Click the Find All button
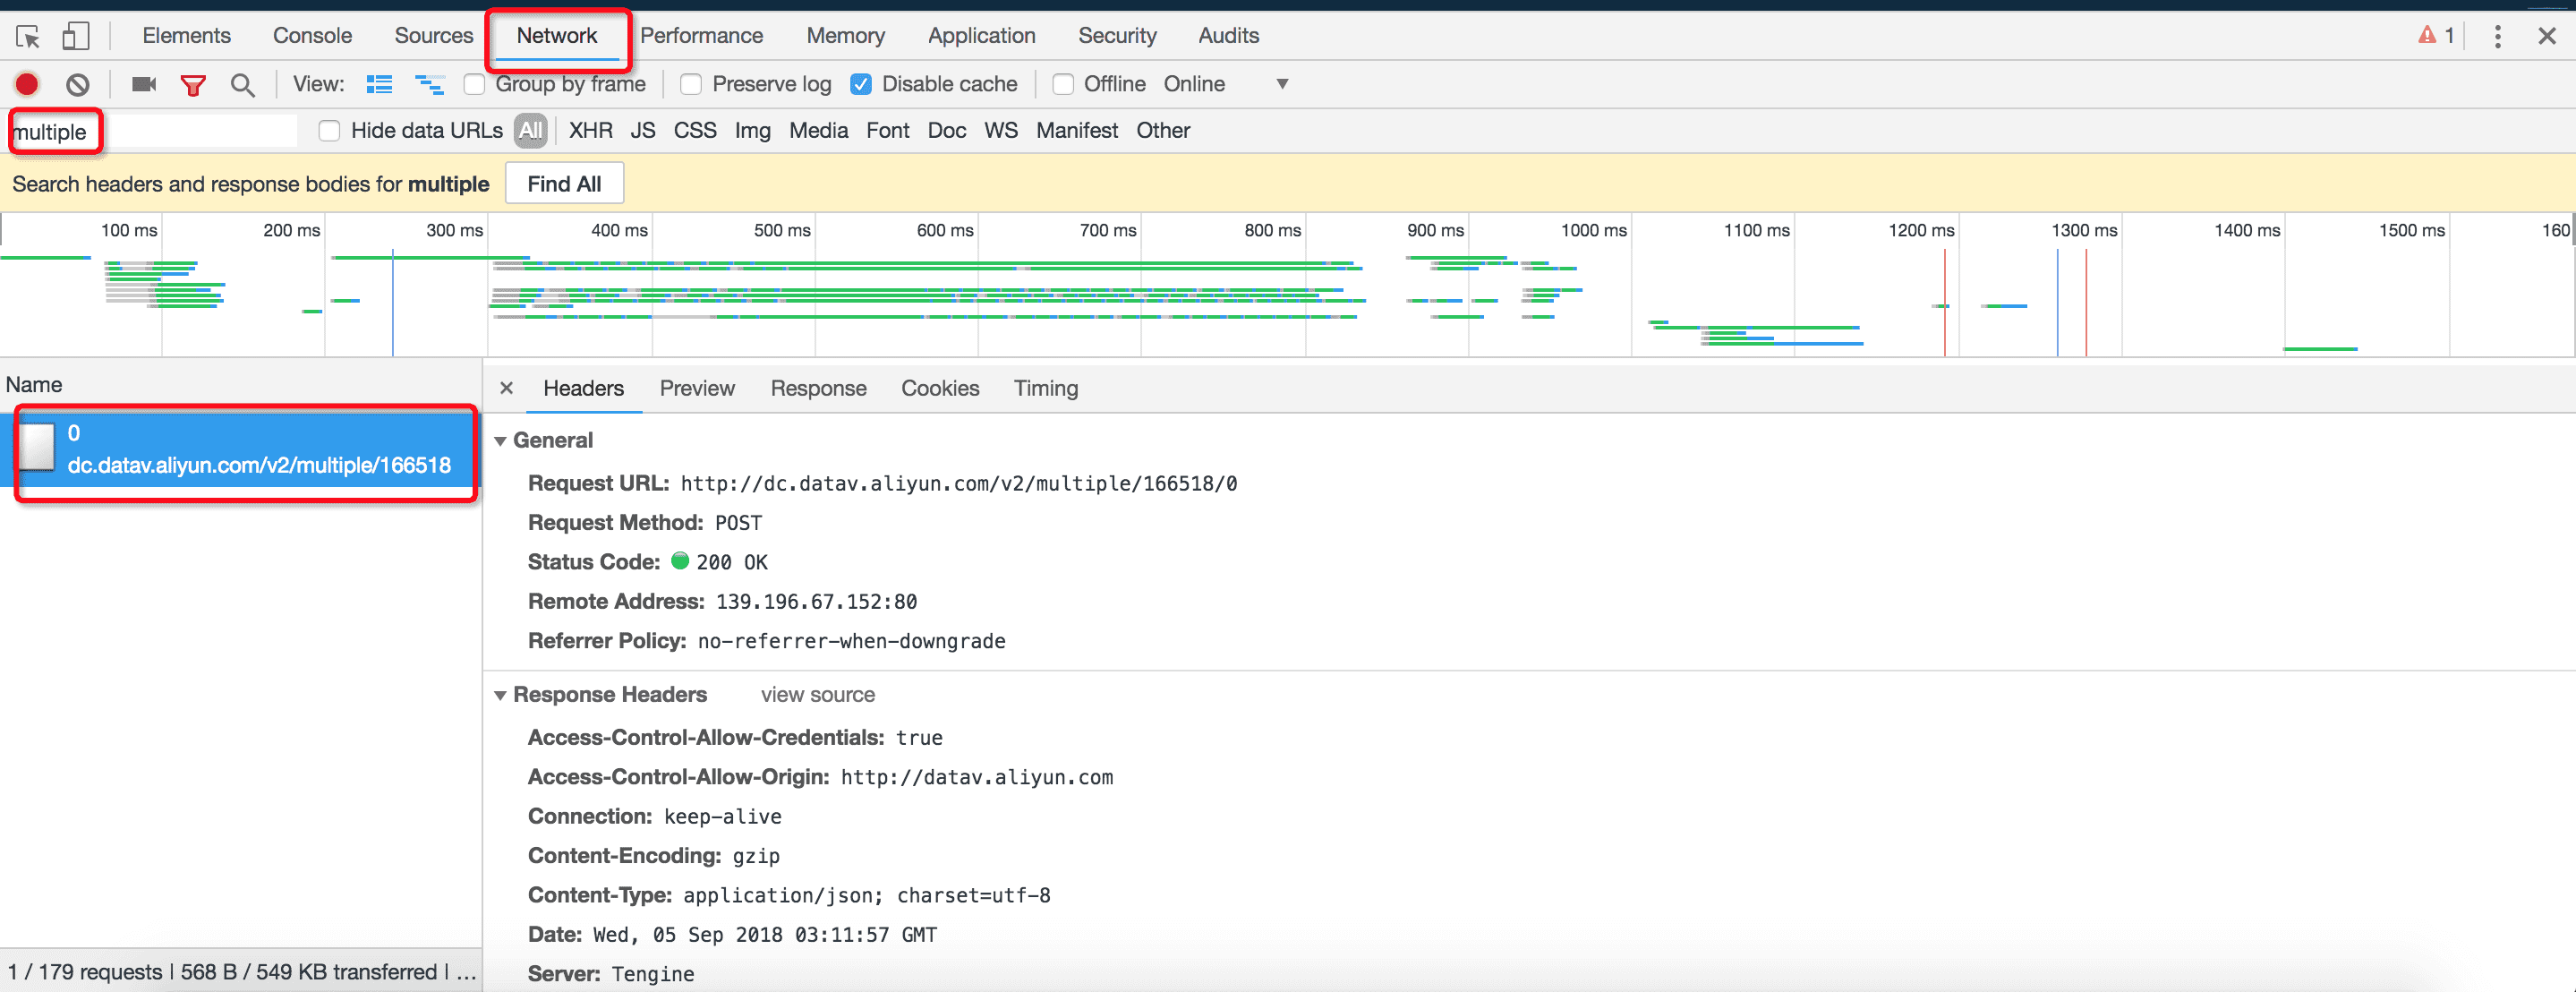 pos(564,184)
